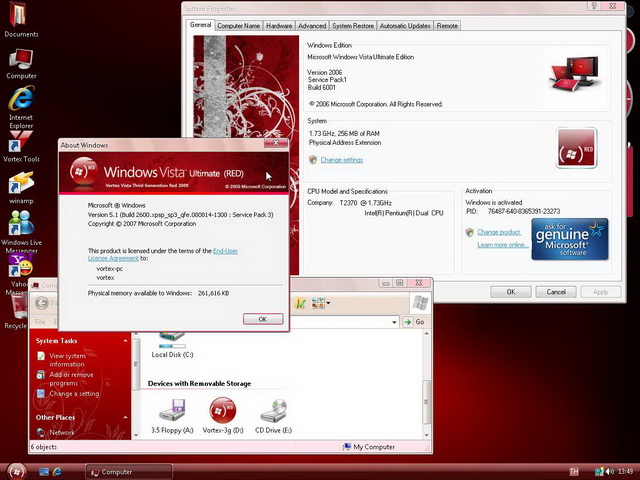Viewport: 640px width, 480px height.
Task: Click the Learn more online link
Action: (503, 244)
